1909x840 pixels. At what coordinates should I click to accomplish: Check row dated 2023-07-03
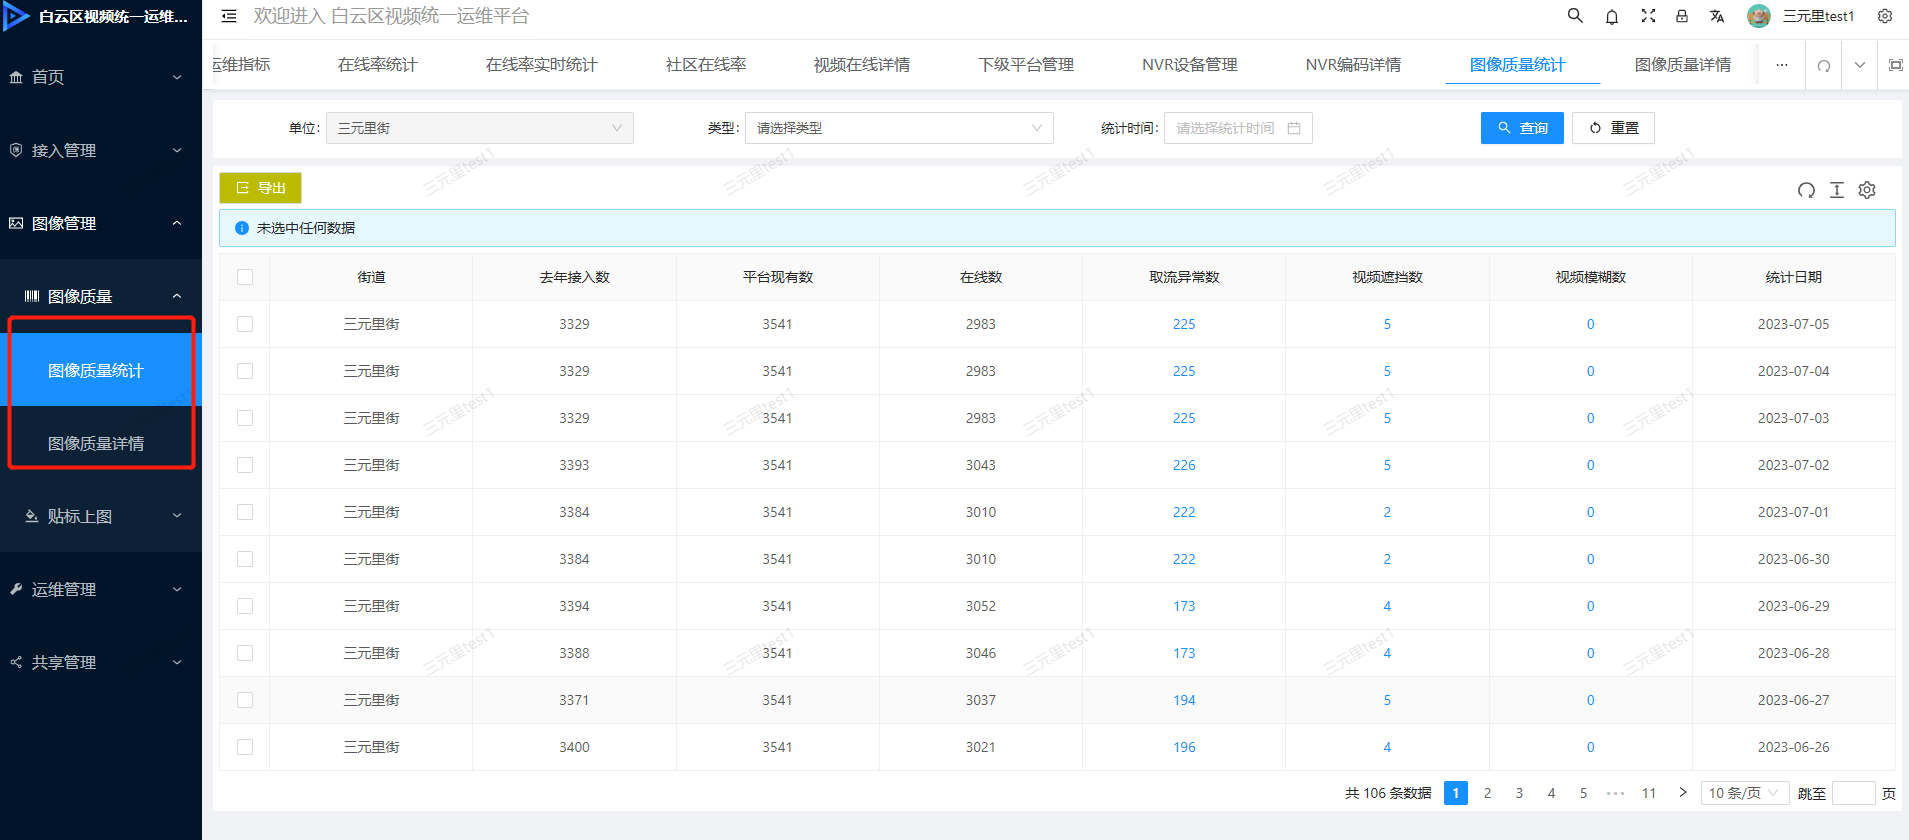point(245,418)
